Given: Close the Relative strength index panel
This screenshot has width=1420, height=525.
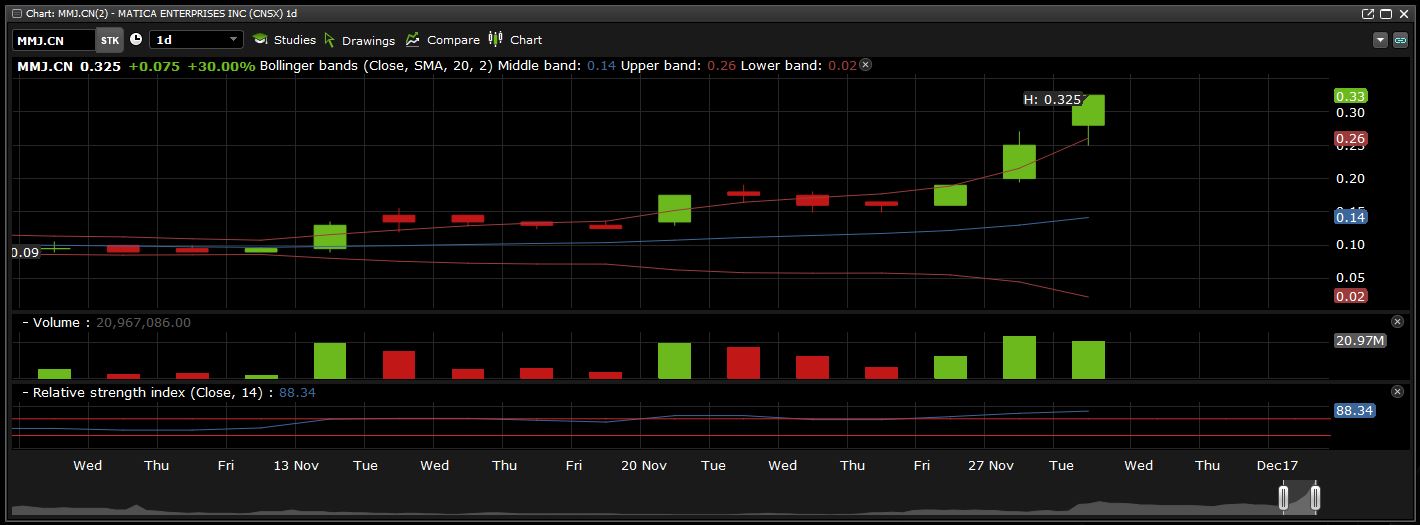Looking at the screenshot, I should click(1397, 392).
